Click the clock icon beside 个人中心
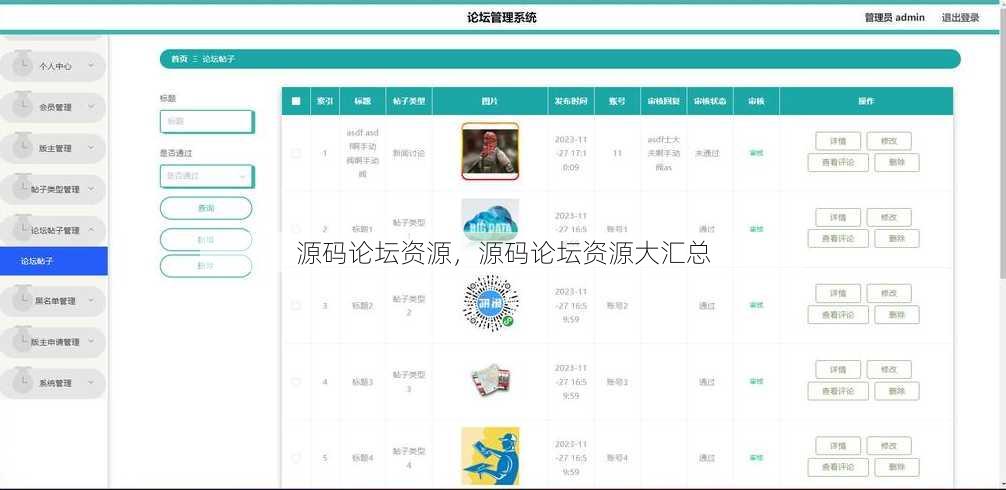 [22, 65]
